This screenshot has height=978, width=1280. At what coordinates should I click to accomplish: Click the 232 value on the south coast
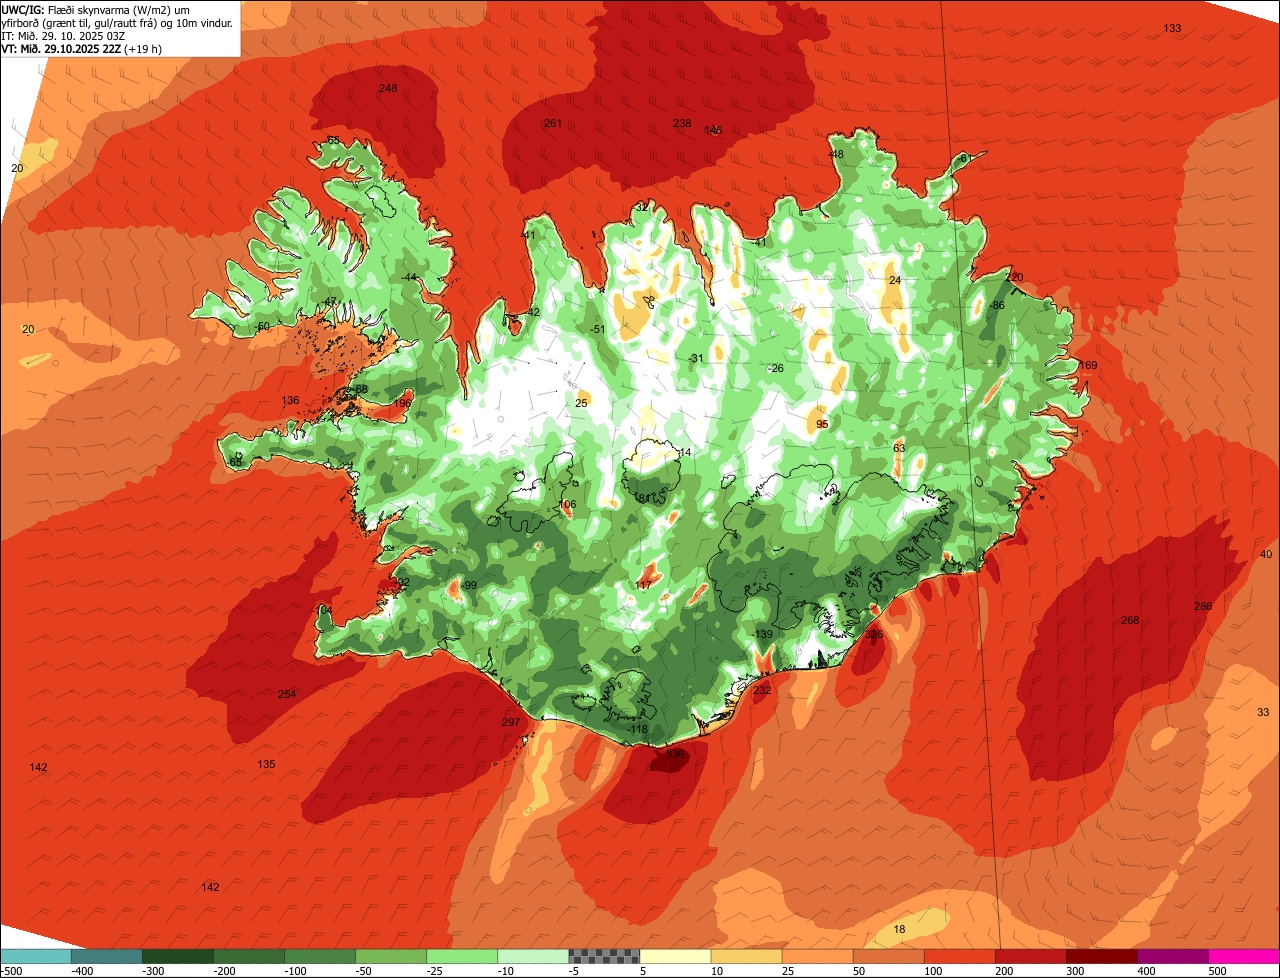click(x=762, y=691)
